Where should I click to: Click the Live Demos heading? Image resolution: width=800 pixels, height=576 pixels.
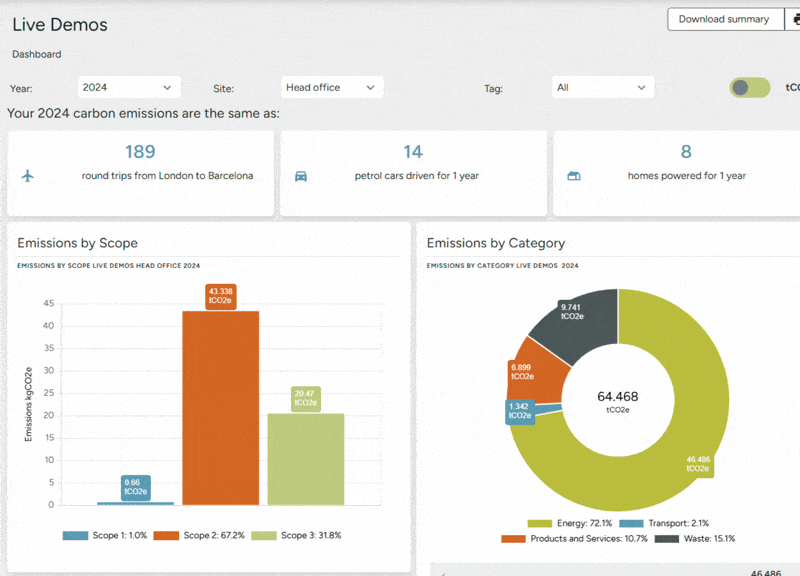click(x=60, y=24)
